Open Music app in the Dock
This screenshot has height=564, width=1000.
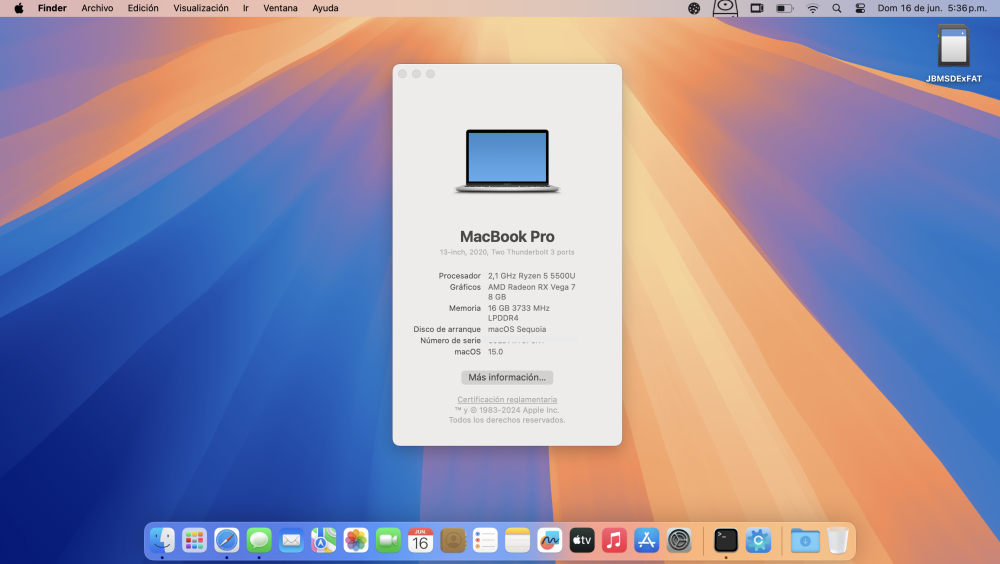coord(614,540)
